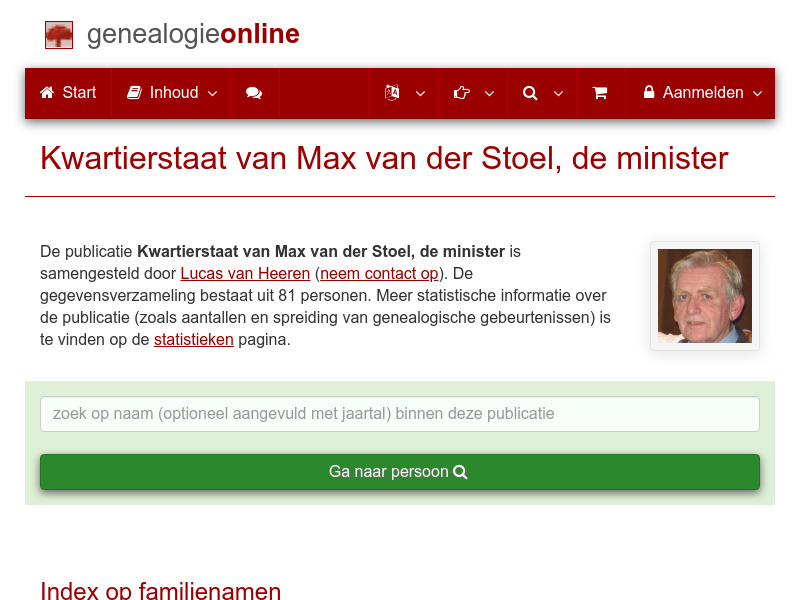Click the neem contact op link
This screenshot has height=600, width=800.
pyautogui.click(x=378, y=273)
